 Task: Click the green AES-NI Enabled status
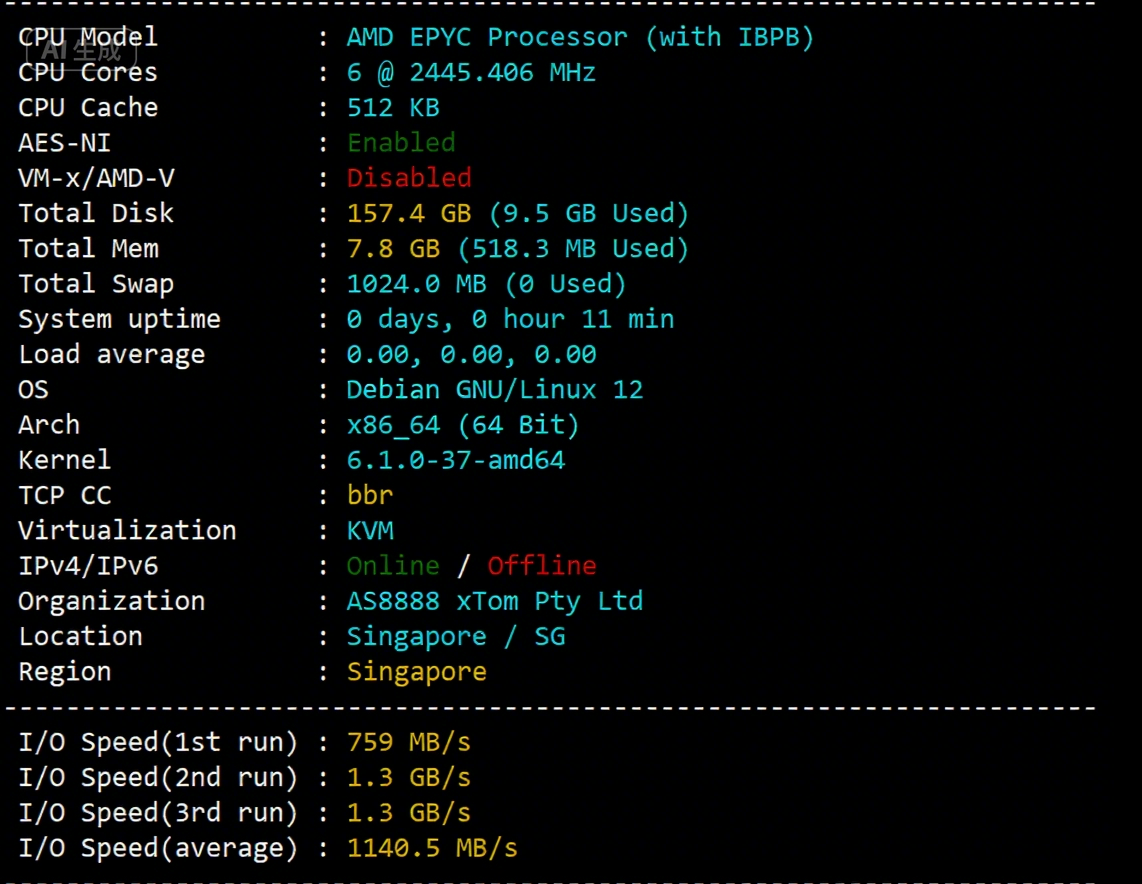coord(401,143)
